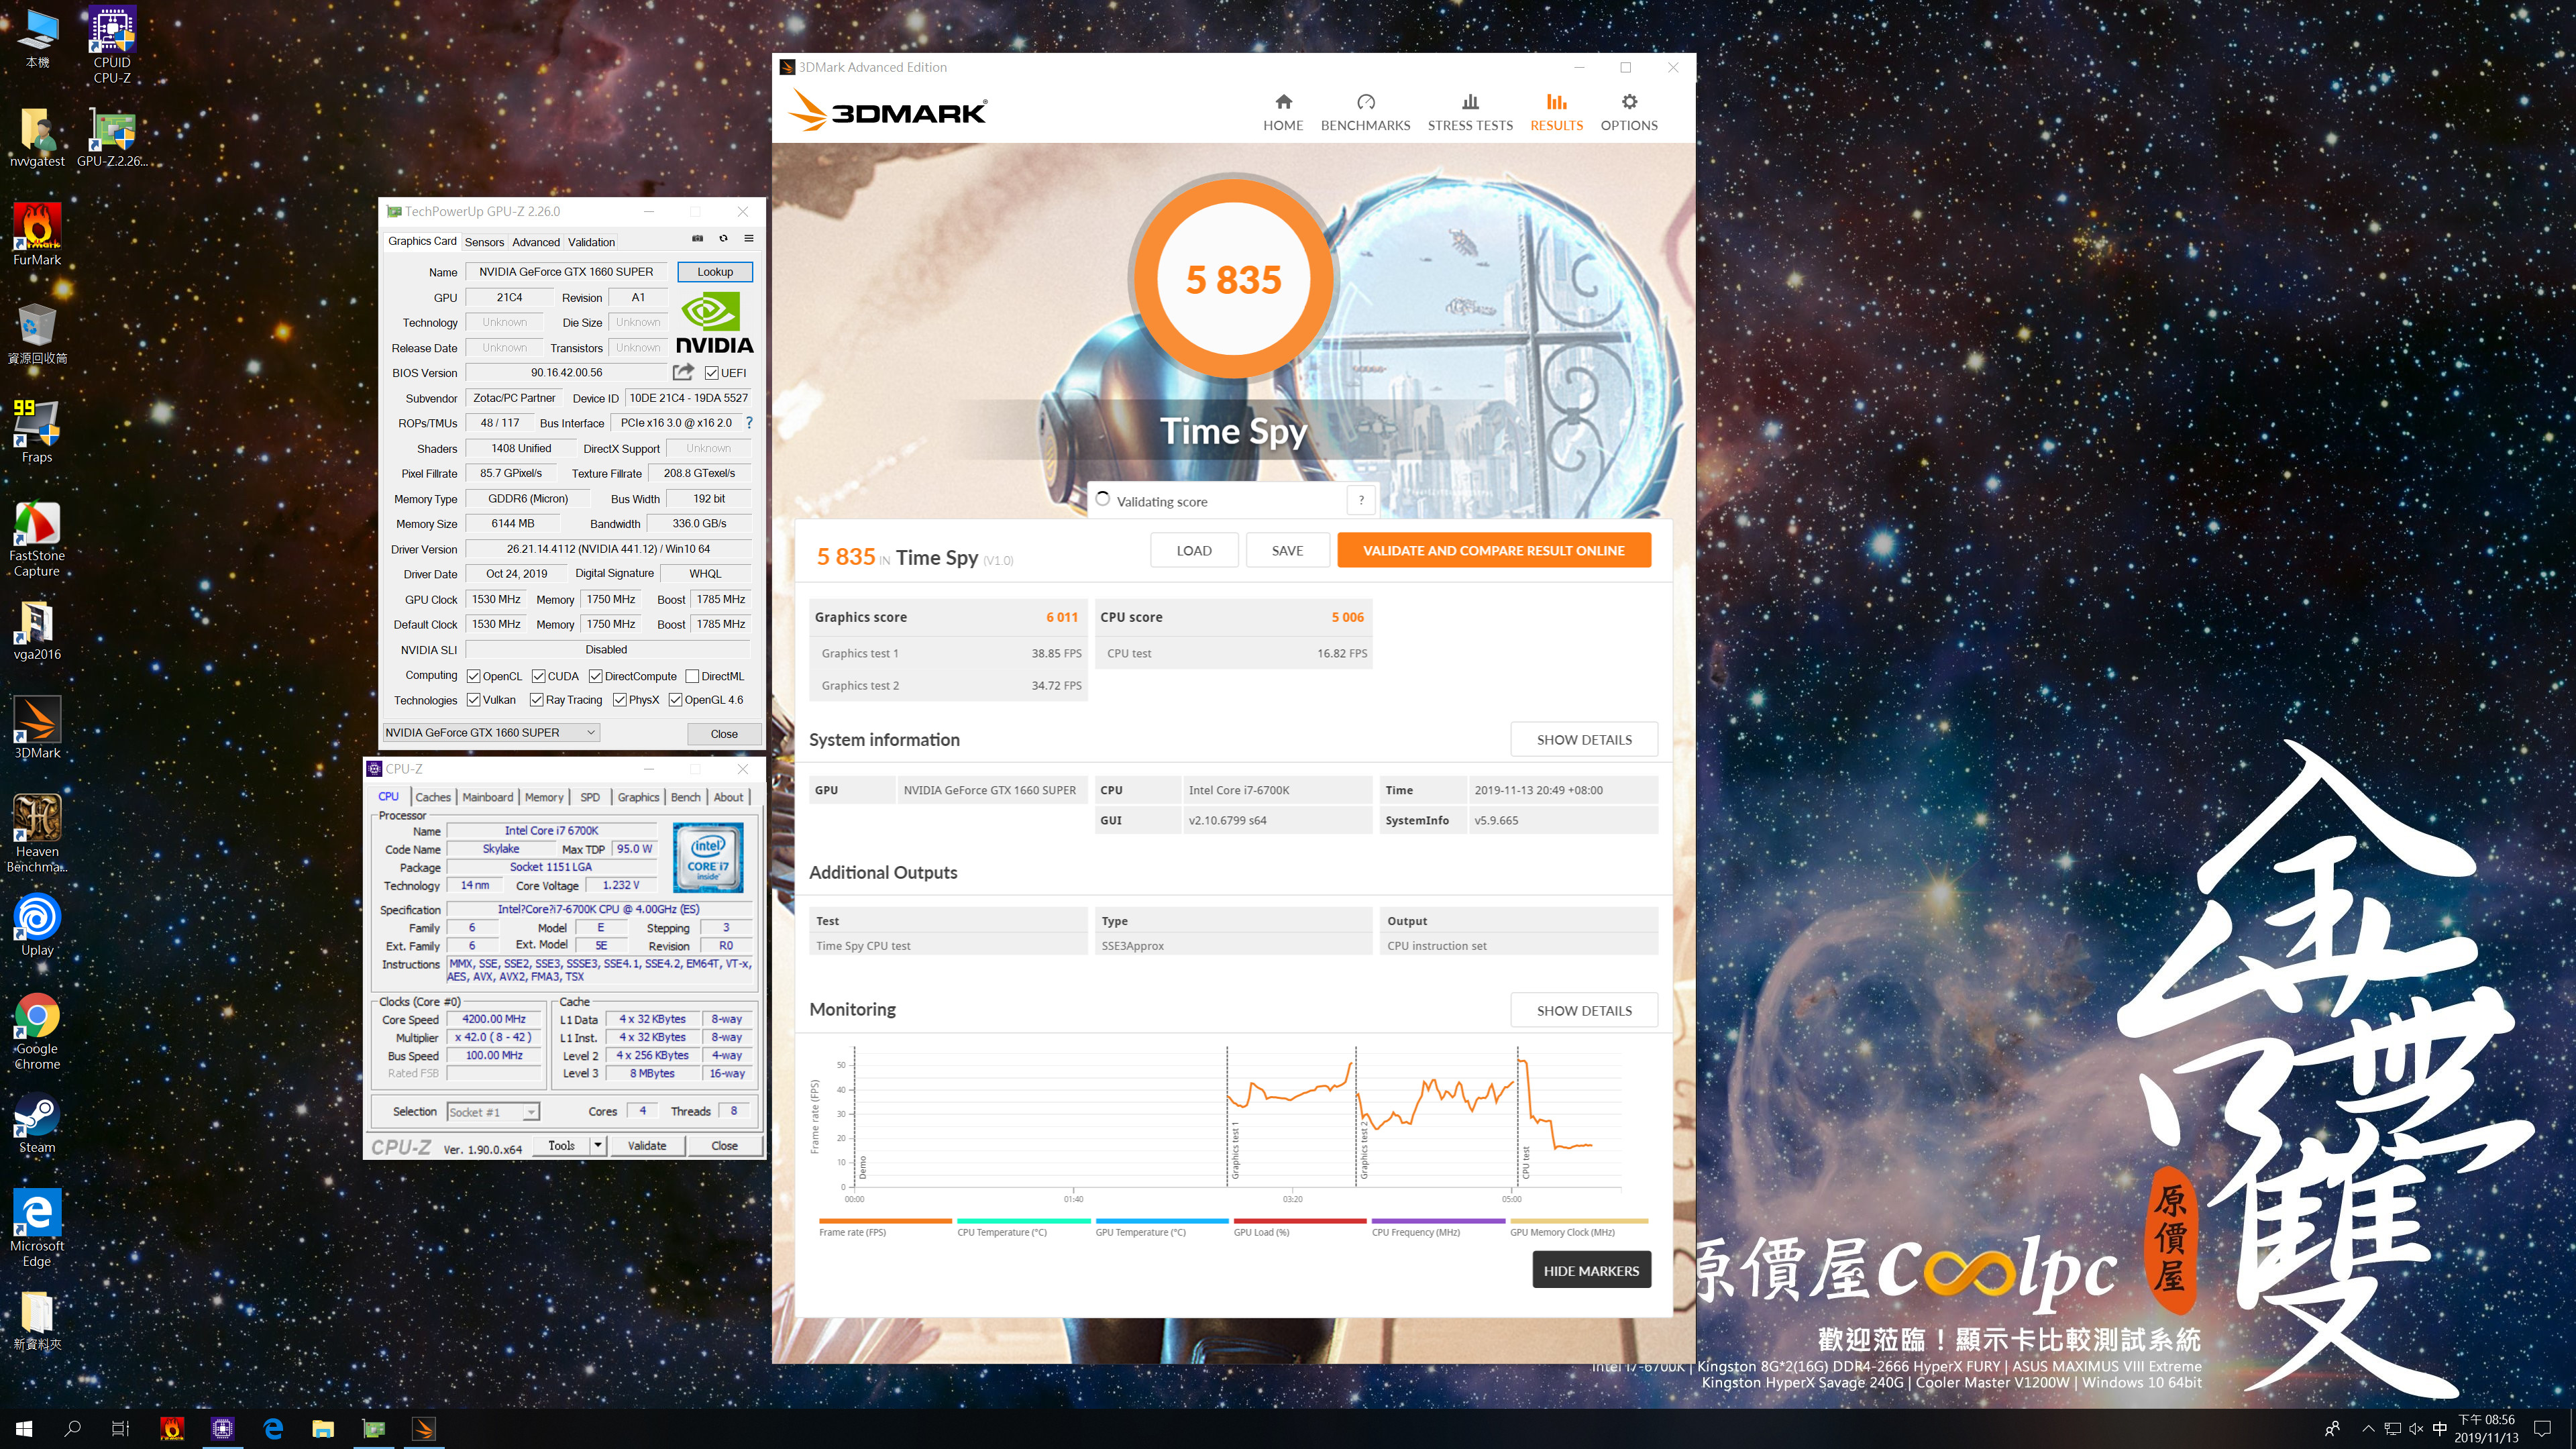
Task: Toggle the CUDA checkbox
Action: click(538, 676)
